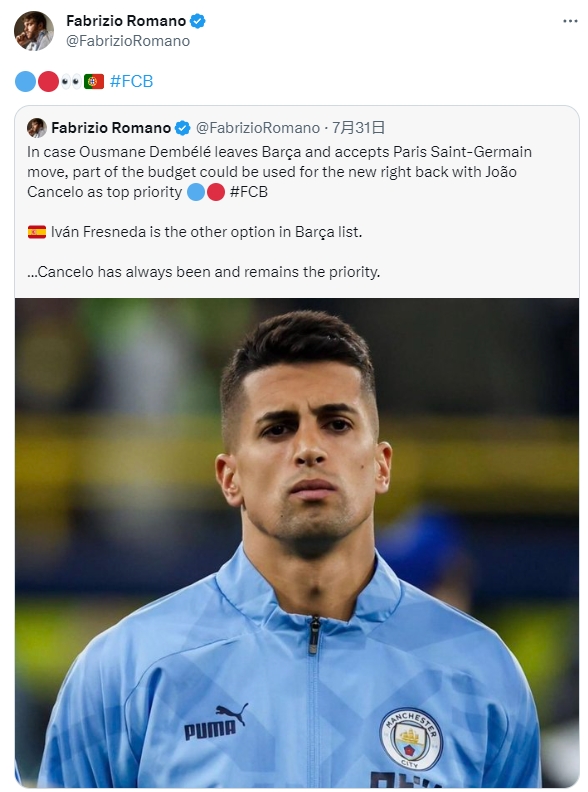Click Fabrizio Romano name in quoted tweet
Viewport: 588px width, 792px height.
click(111, 128)
